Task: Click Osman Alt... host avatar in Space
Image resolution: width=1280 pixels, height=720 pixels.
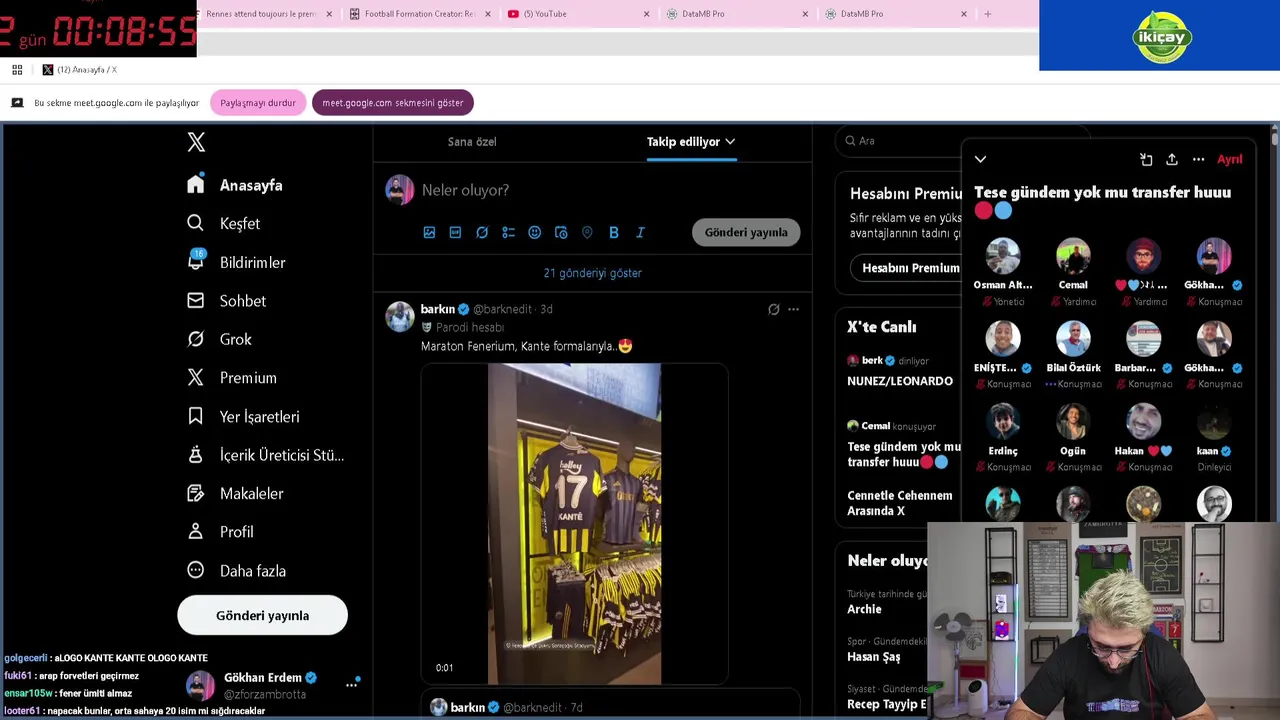Action: 1002,256
